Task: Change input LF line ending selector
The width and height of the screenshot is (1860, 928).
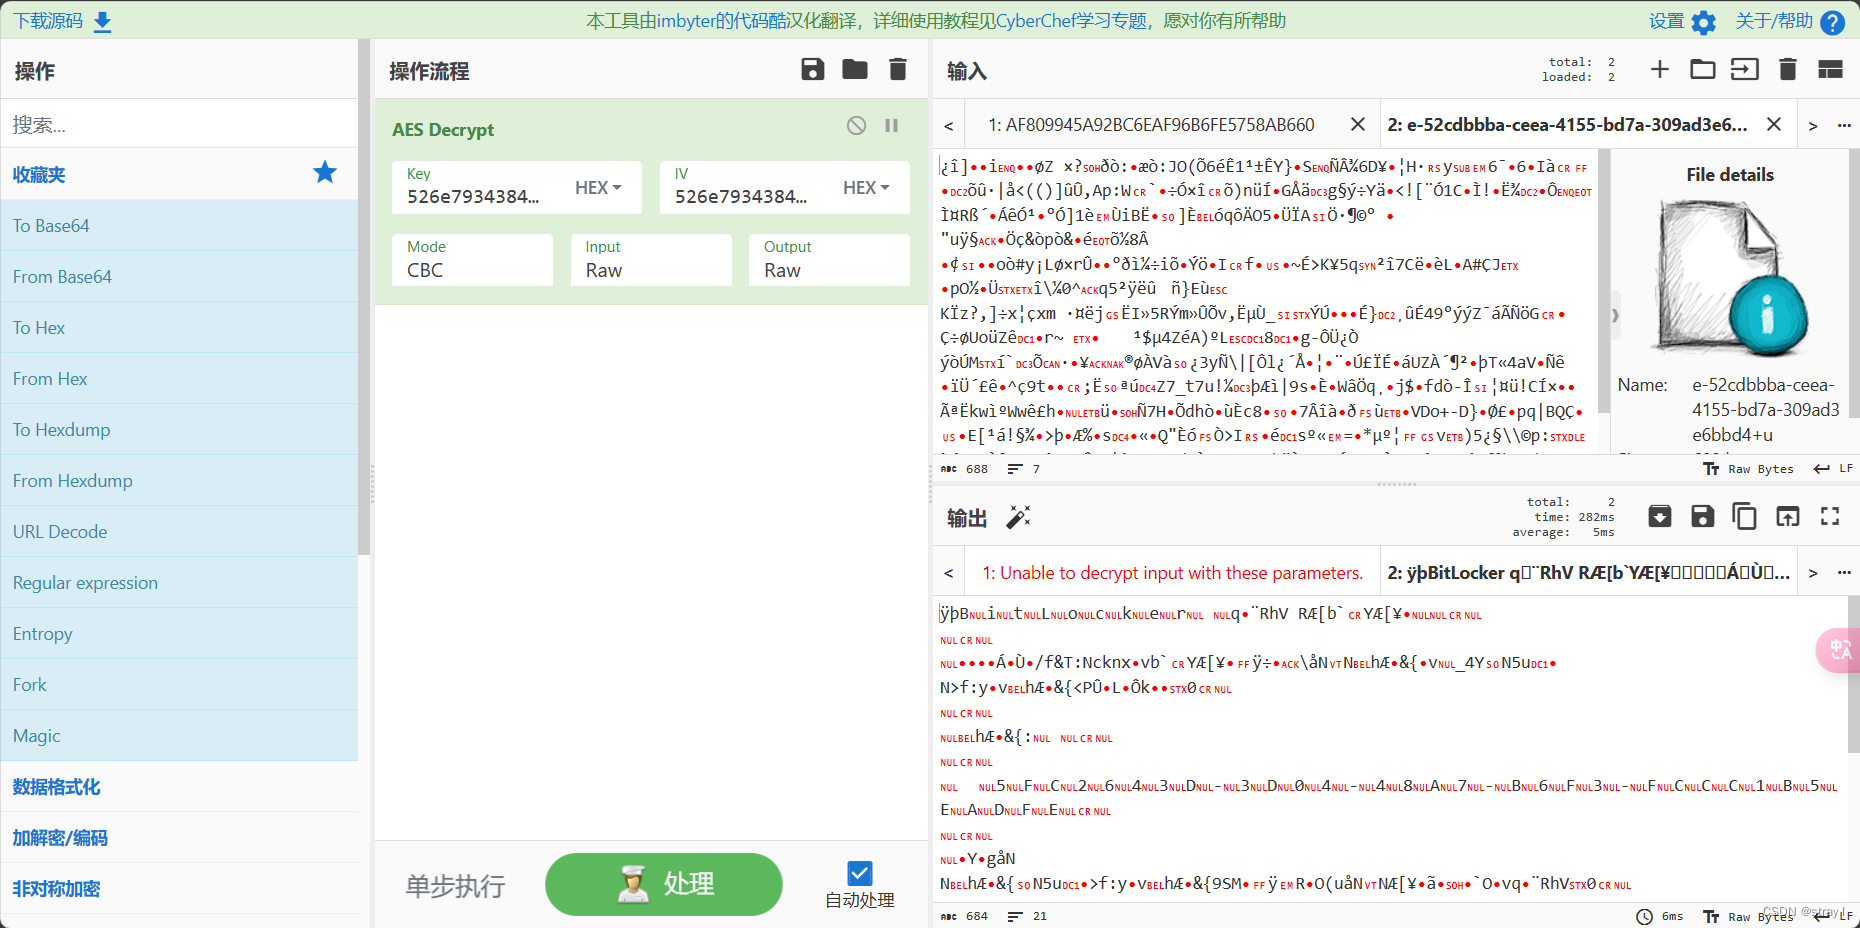Action: (1834, 469)
